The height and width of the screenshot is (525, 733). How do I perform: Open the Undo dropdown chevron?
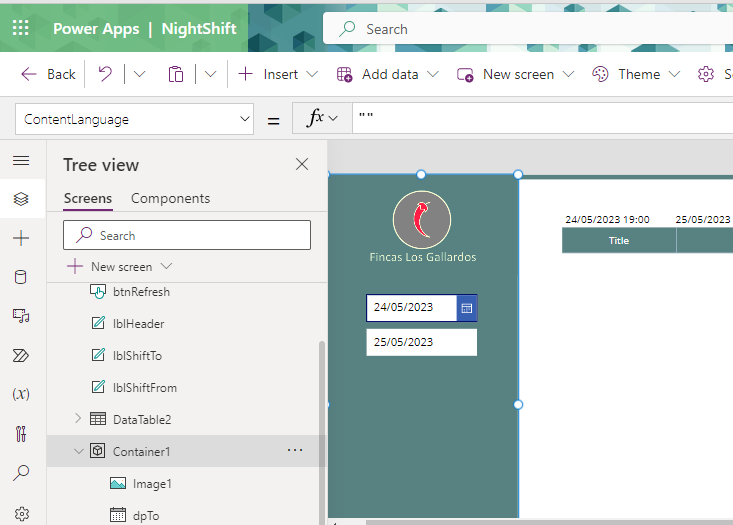pos(139,74)
